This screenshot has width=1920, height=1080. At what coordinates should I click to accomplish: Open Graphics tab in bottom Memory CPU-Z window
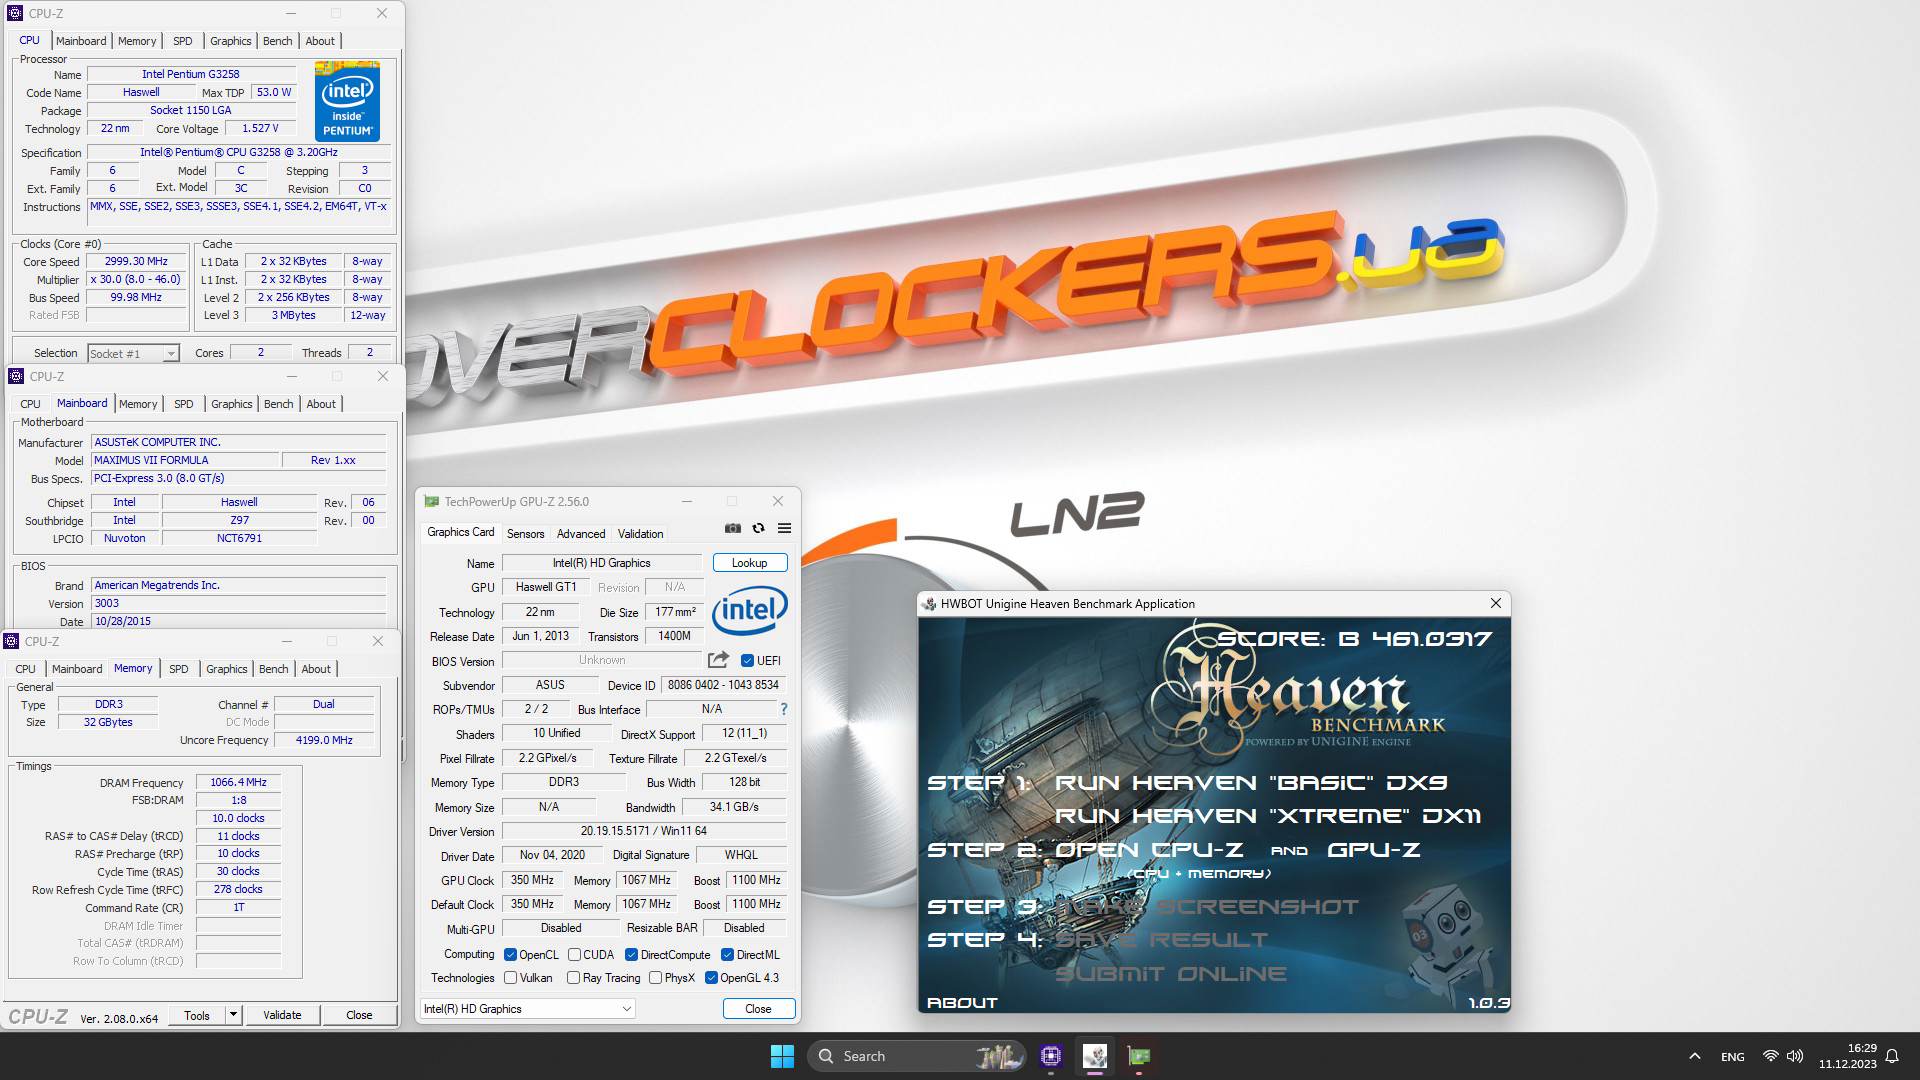pos(227,669)
